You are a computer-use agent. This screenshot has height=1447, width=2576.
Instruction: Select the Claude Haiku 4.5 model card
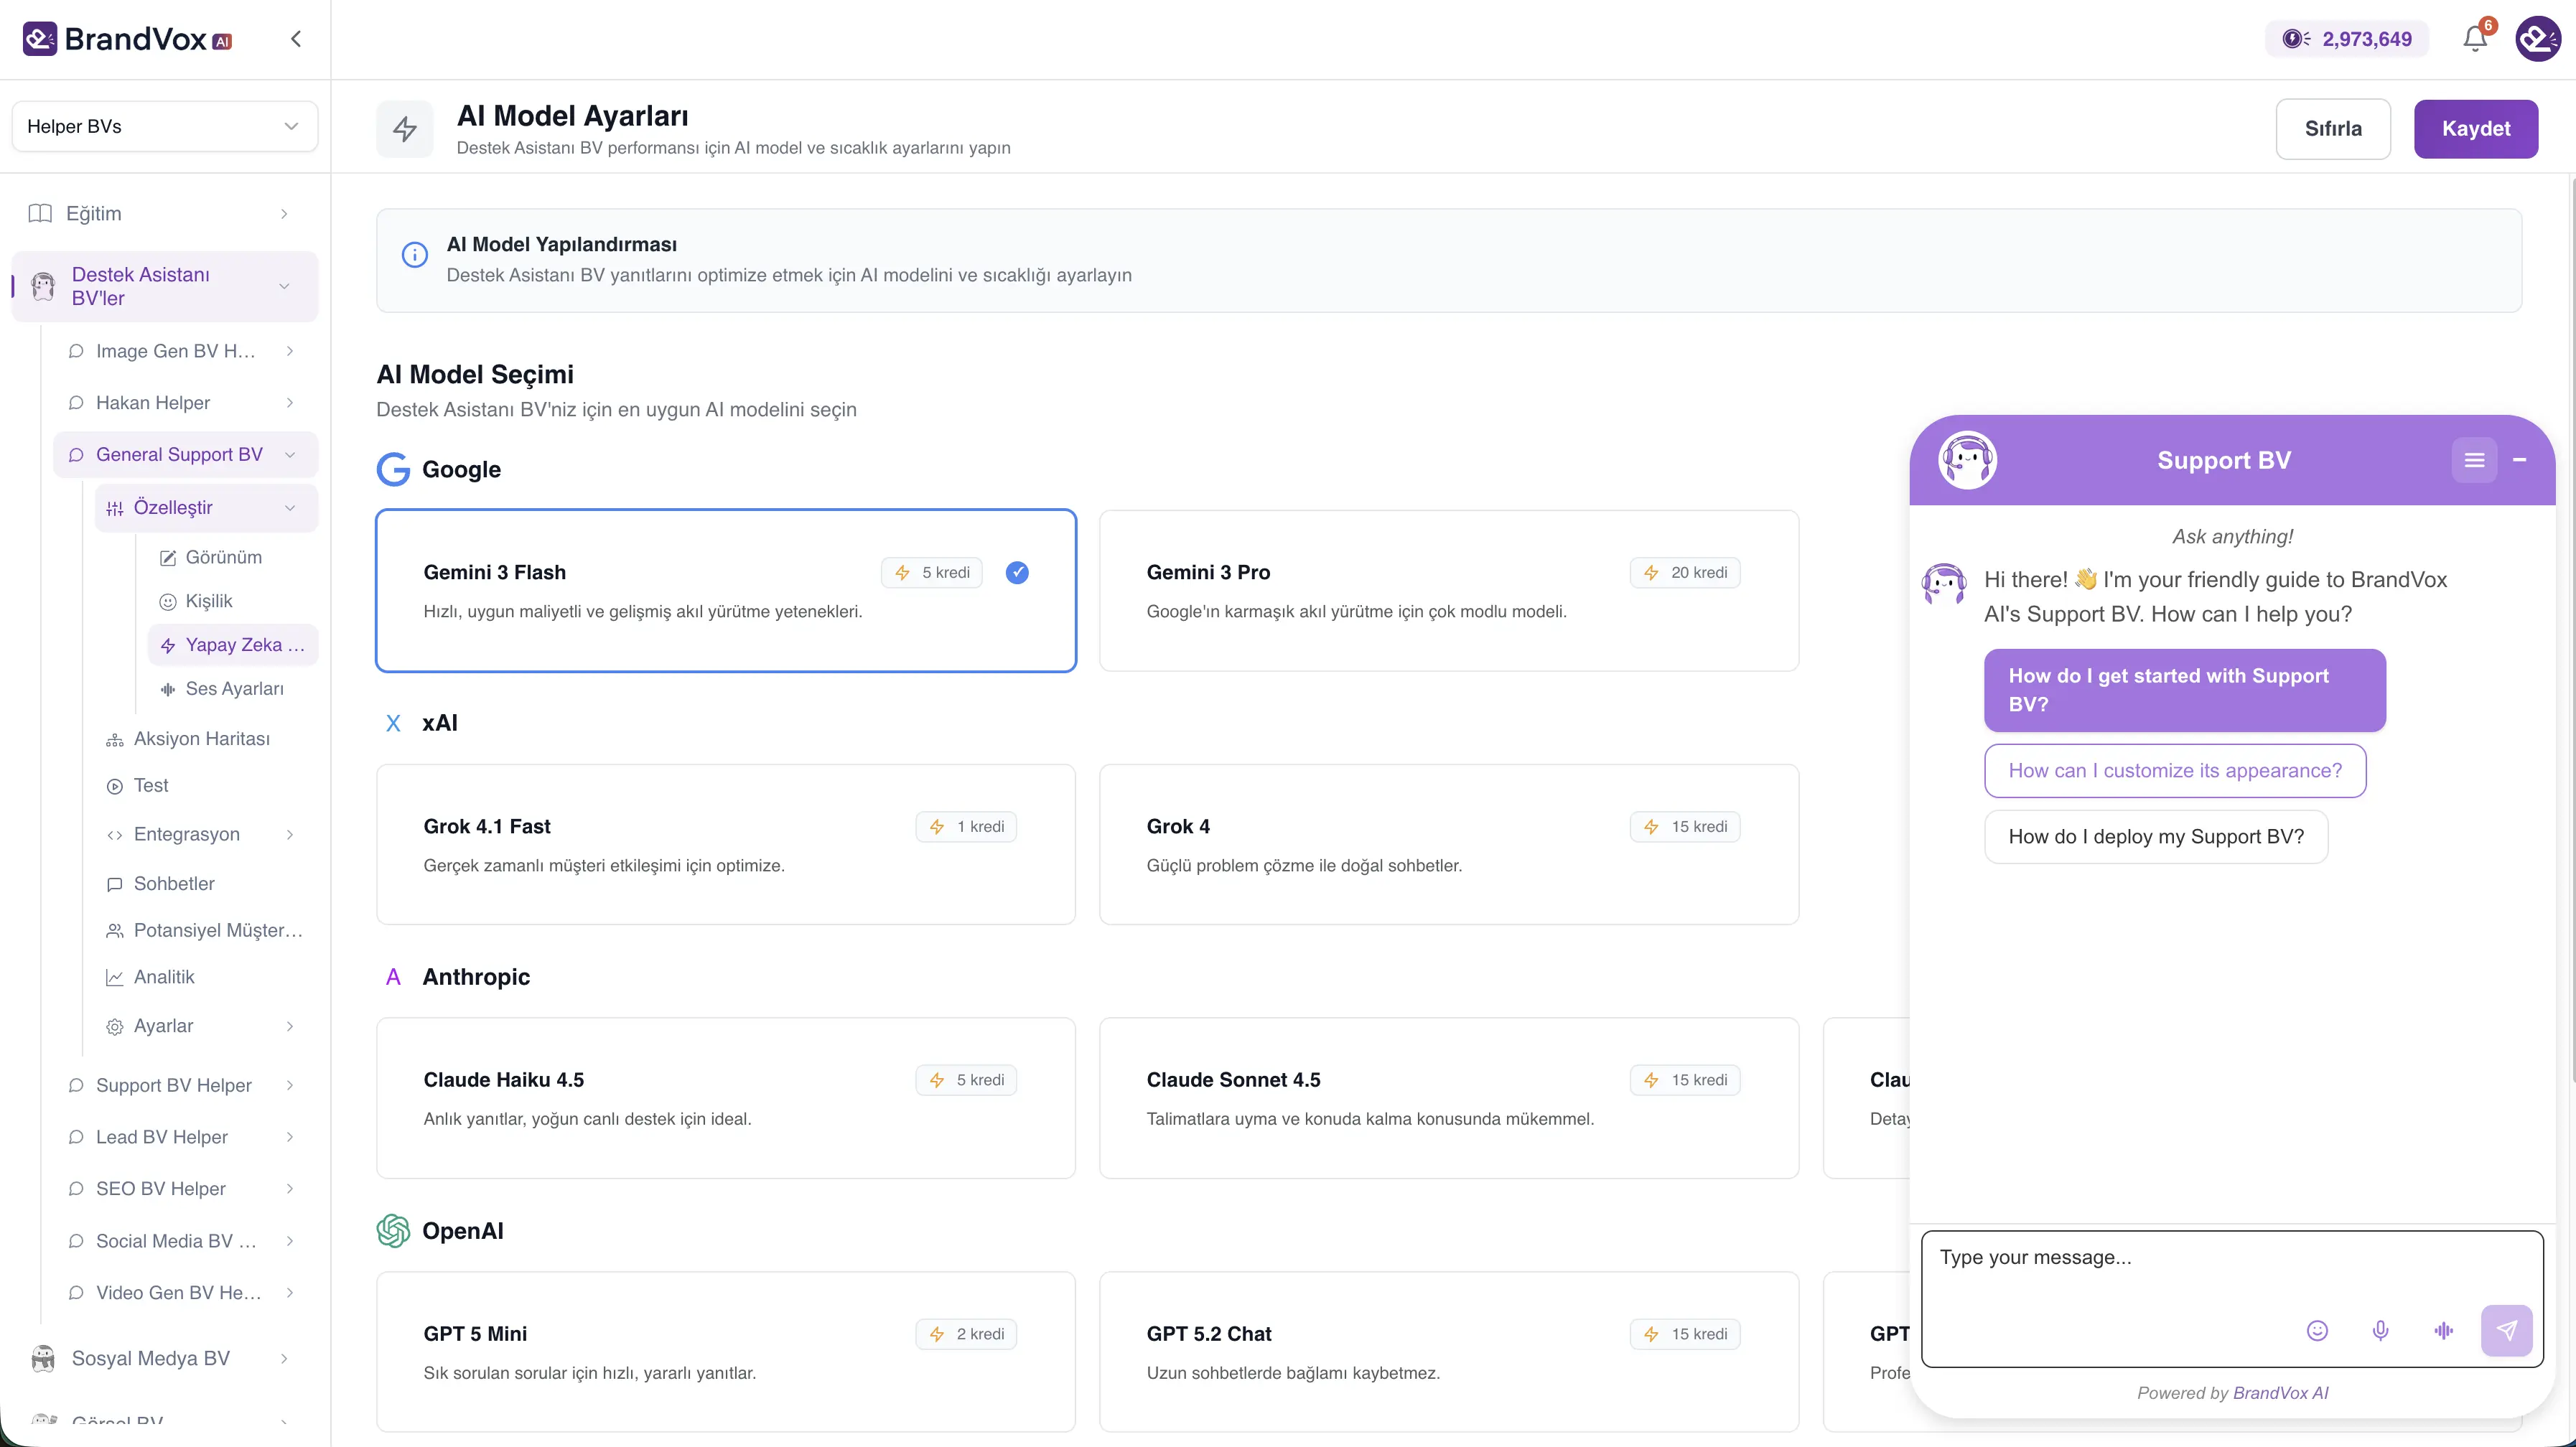726,1098
